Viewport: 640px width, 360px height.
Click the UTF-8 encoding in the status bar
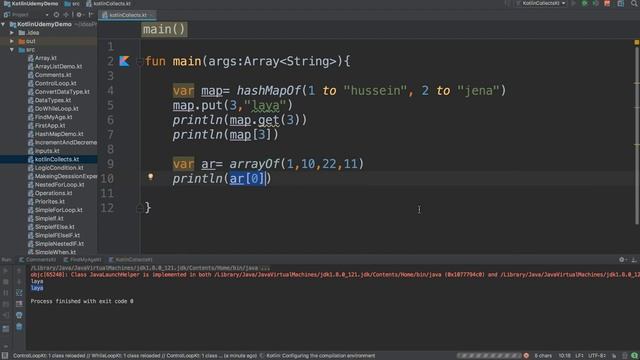click(x=596, y=356)
